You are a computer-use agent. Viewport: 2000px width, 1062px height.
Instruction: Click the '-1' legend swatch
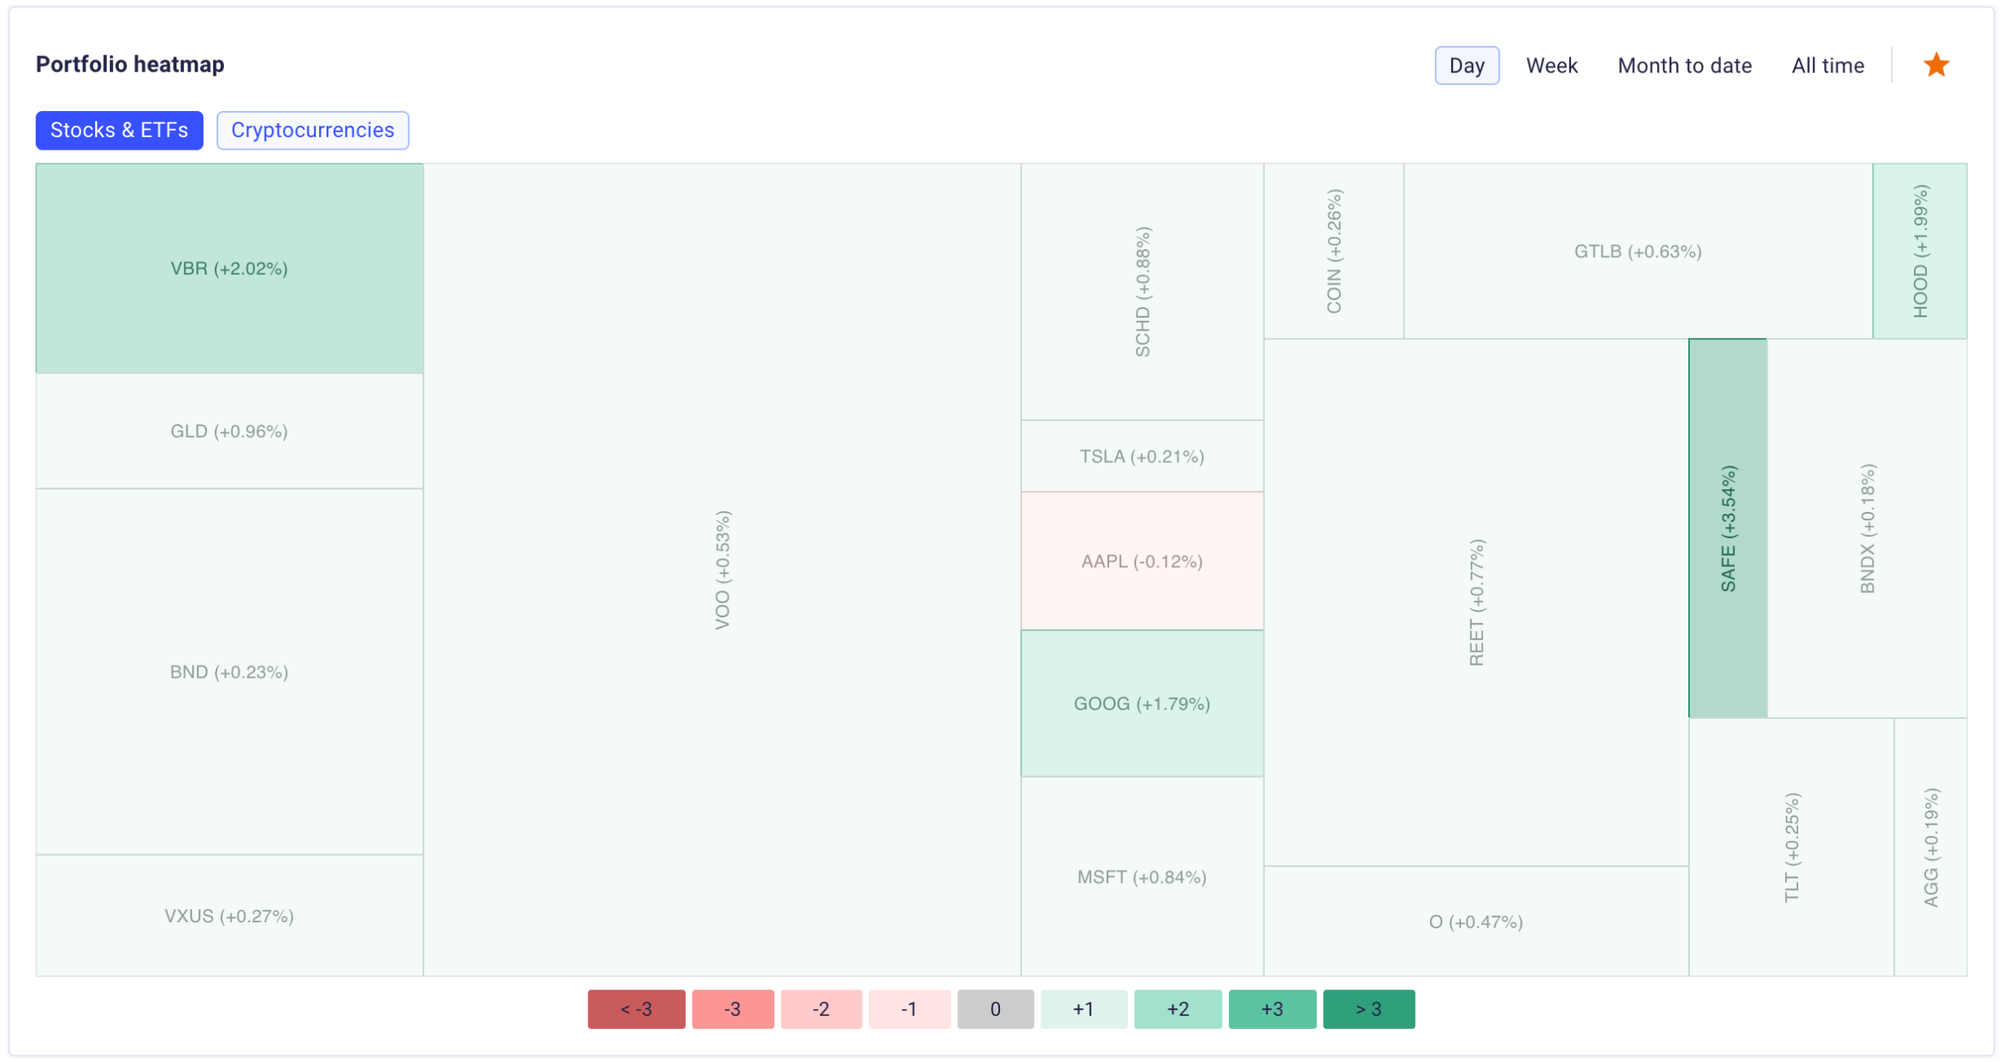(x=909, y=1009)
